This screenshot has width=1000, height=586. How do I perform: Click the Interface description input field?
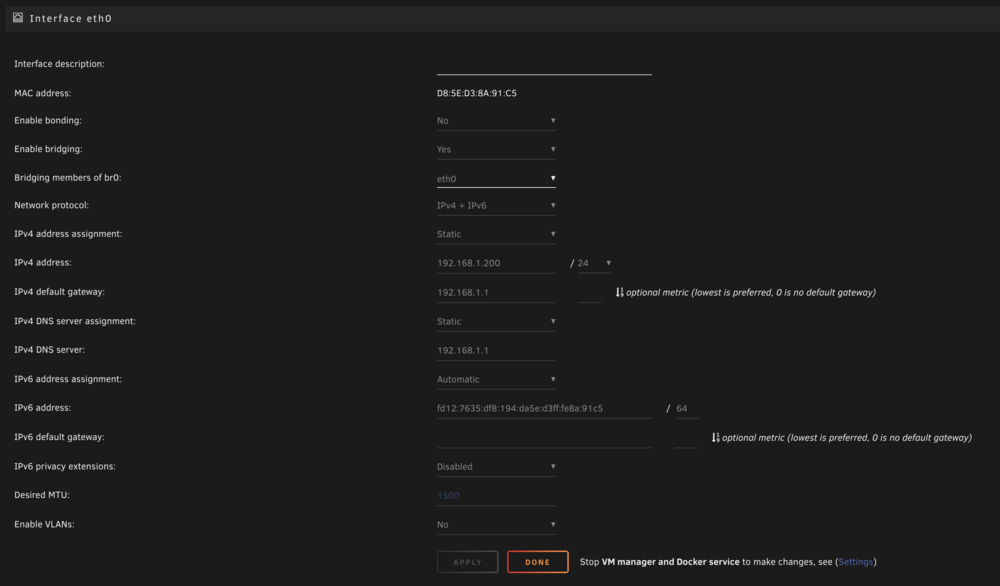(x=544, y=65)
